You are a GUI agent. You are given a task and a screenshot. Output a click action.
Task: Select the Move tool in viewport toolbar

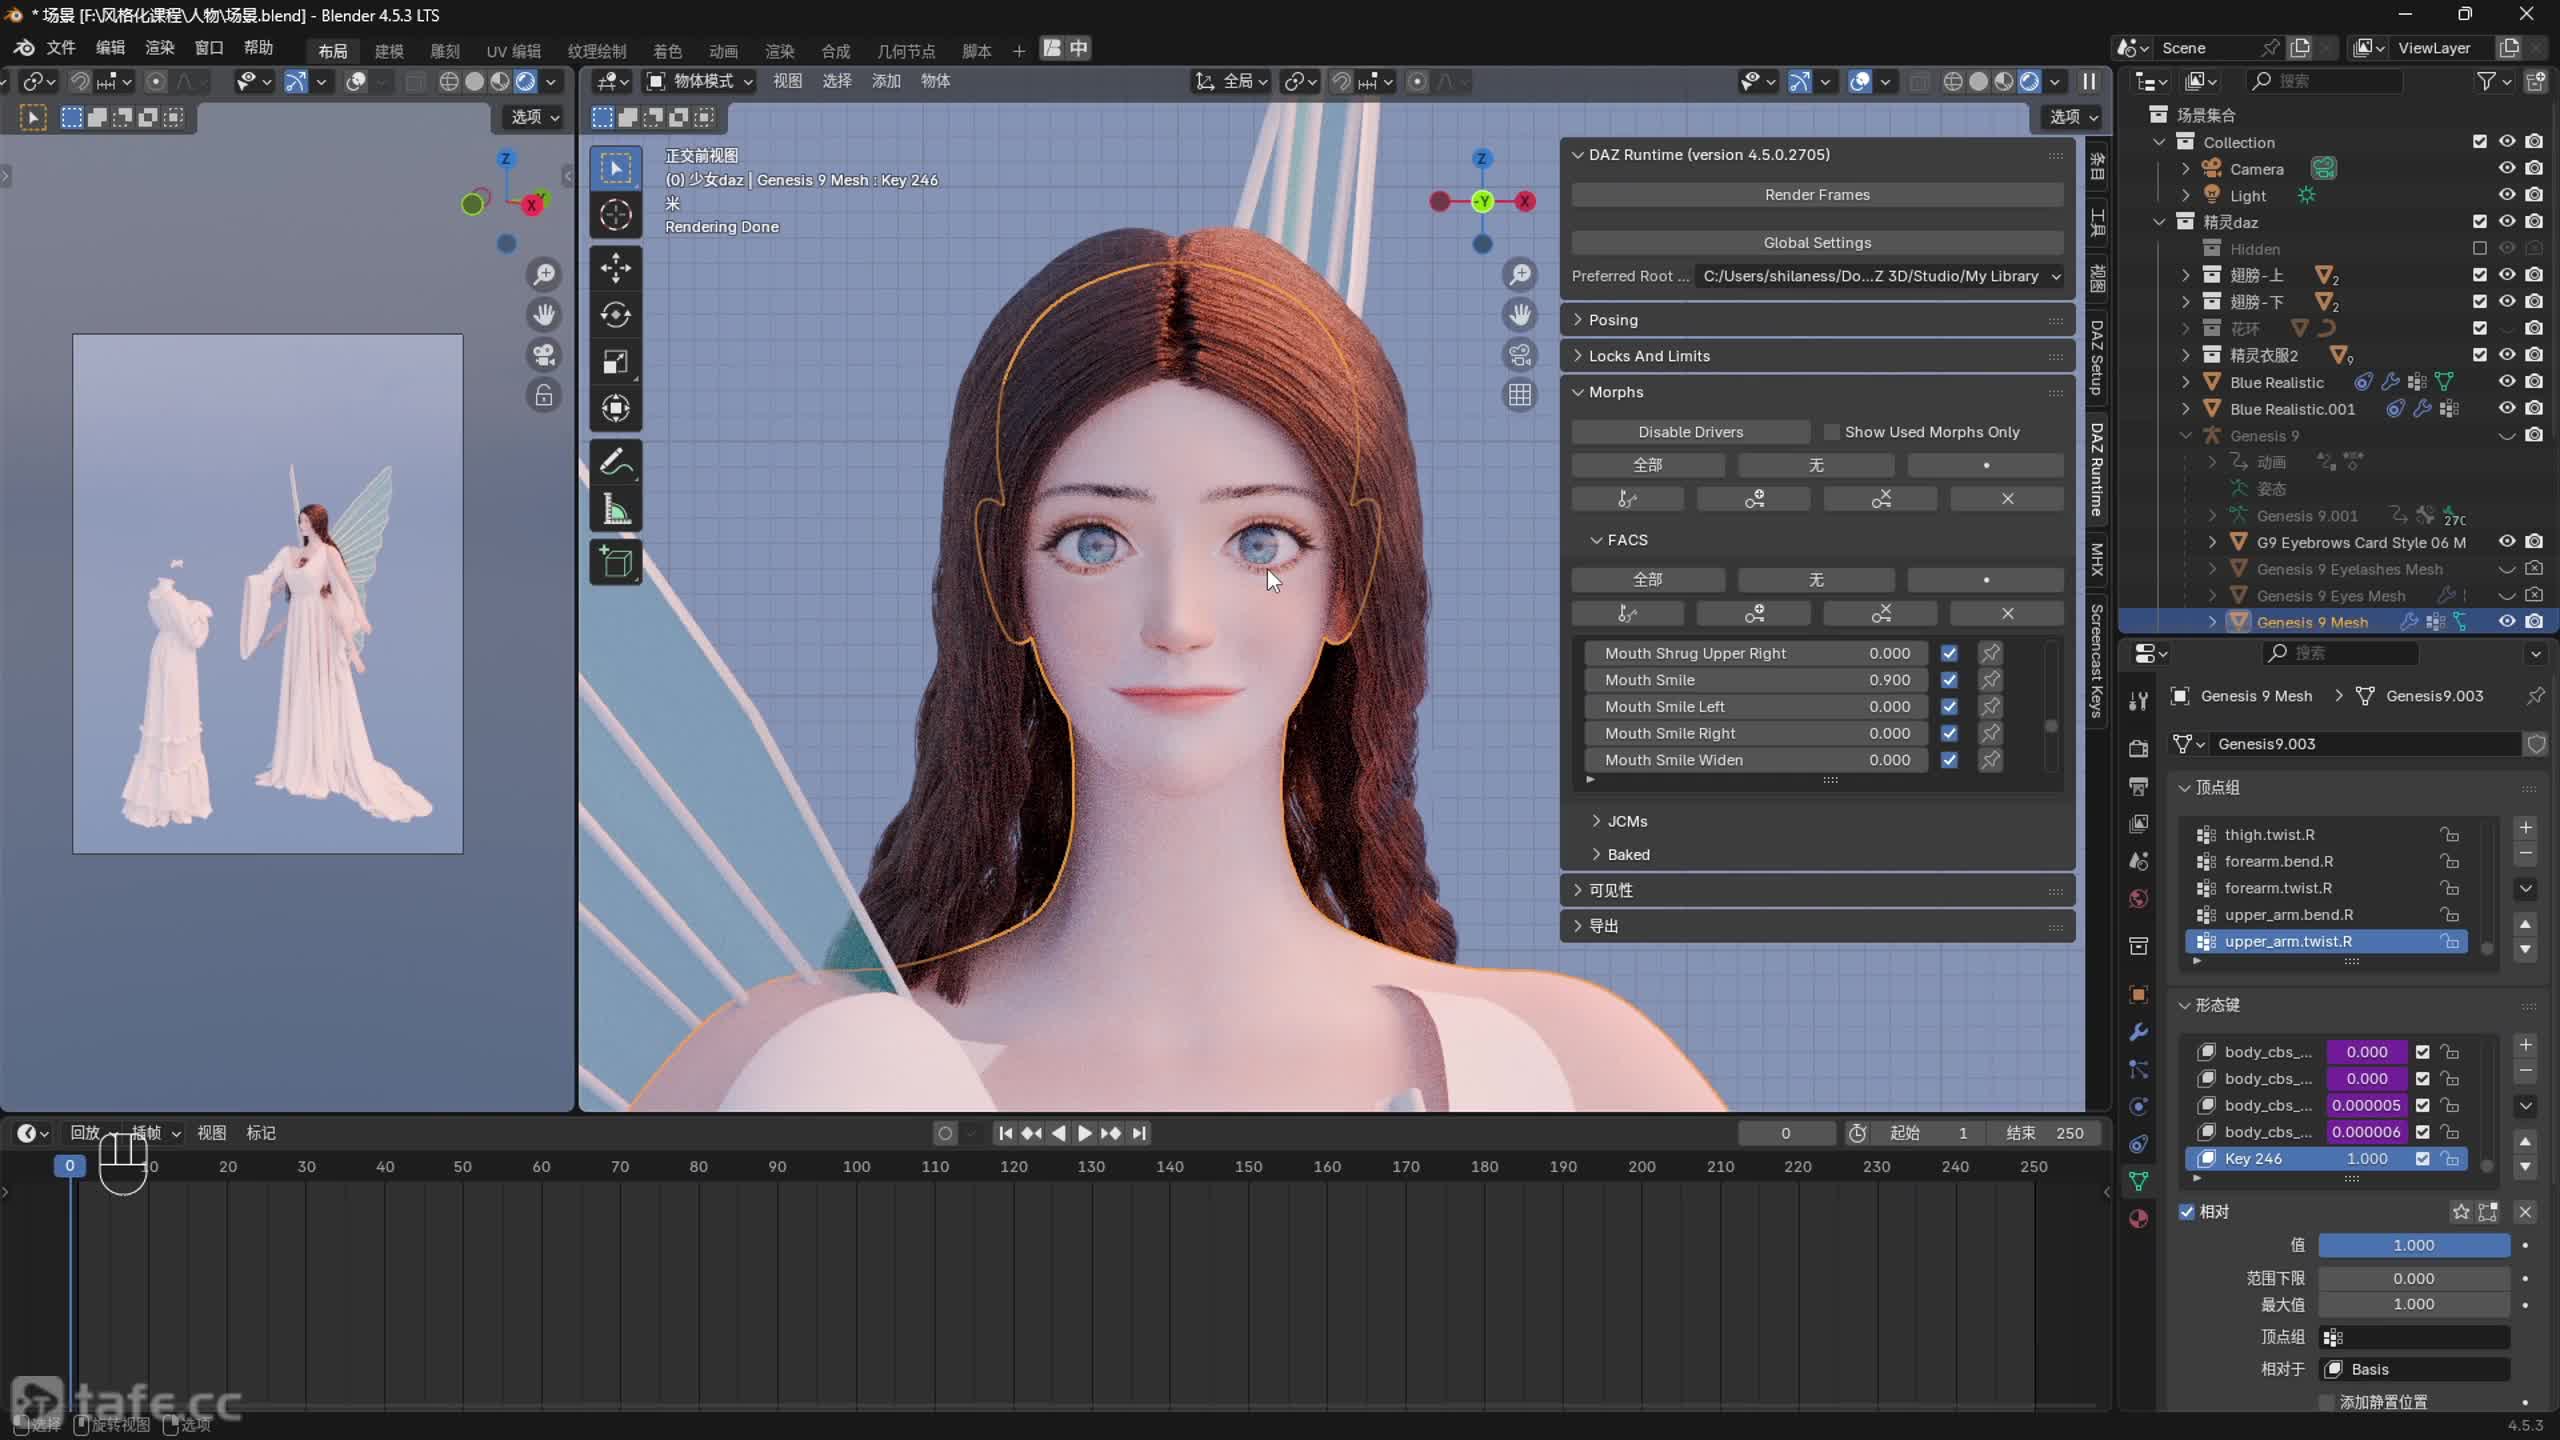pos(615,267)
